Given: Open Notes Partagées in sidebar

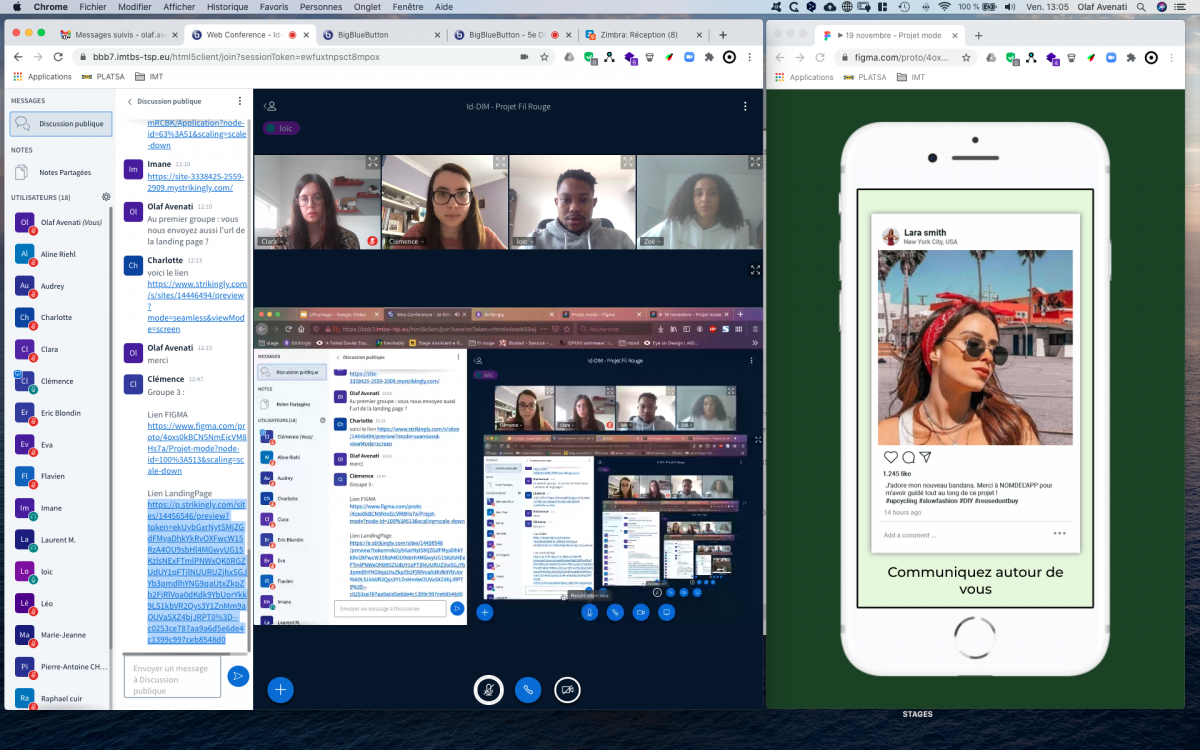Looking at the screenshot, I should pos(65,172).
